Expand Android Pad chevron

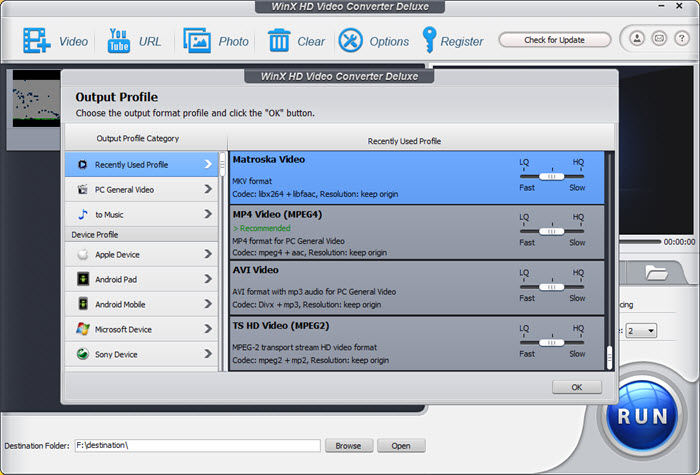click(208, 279)
